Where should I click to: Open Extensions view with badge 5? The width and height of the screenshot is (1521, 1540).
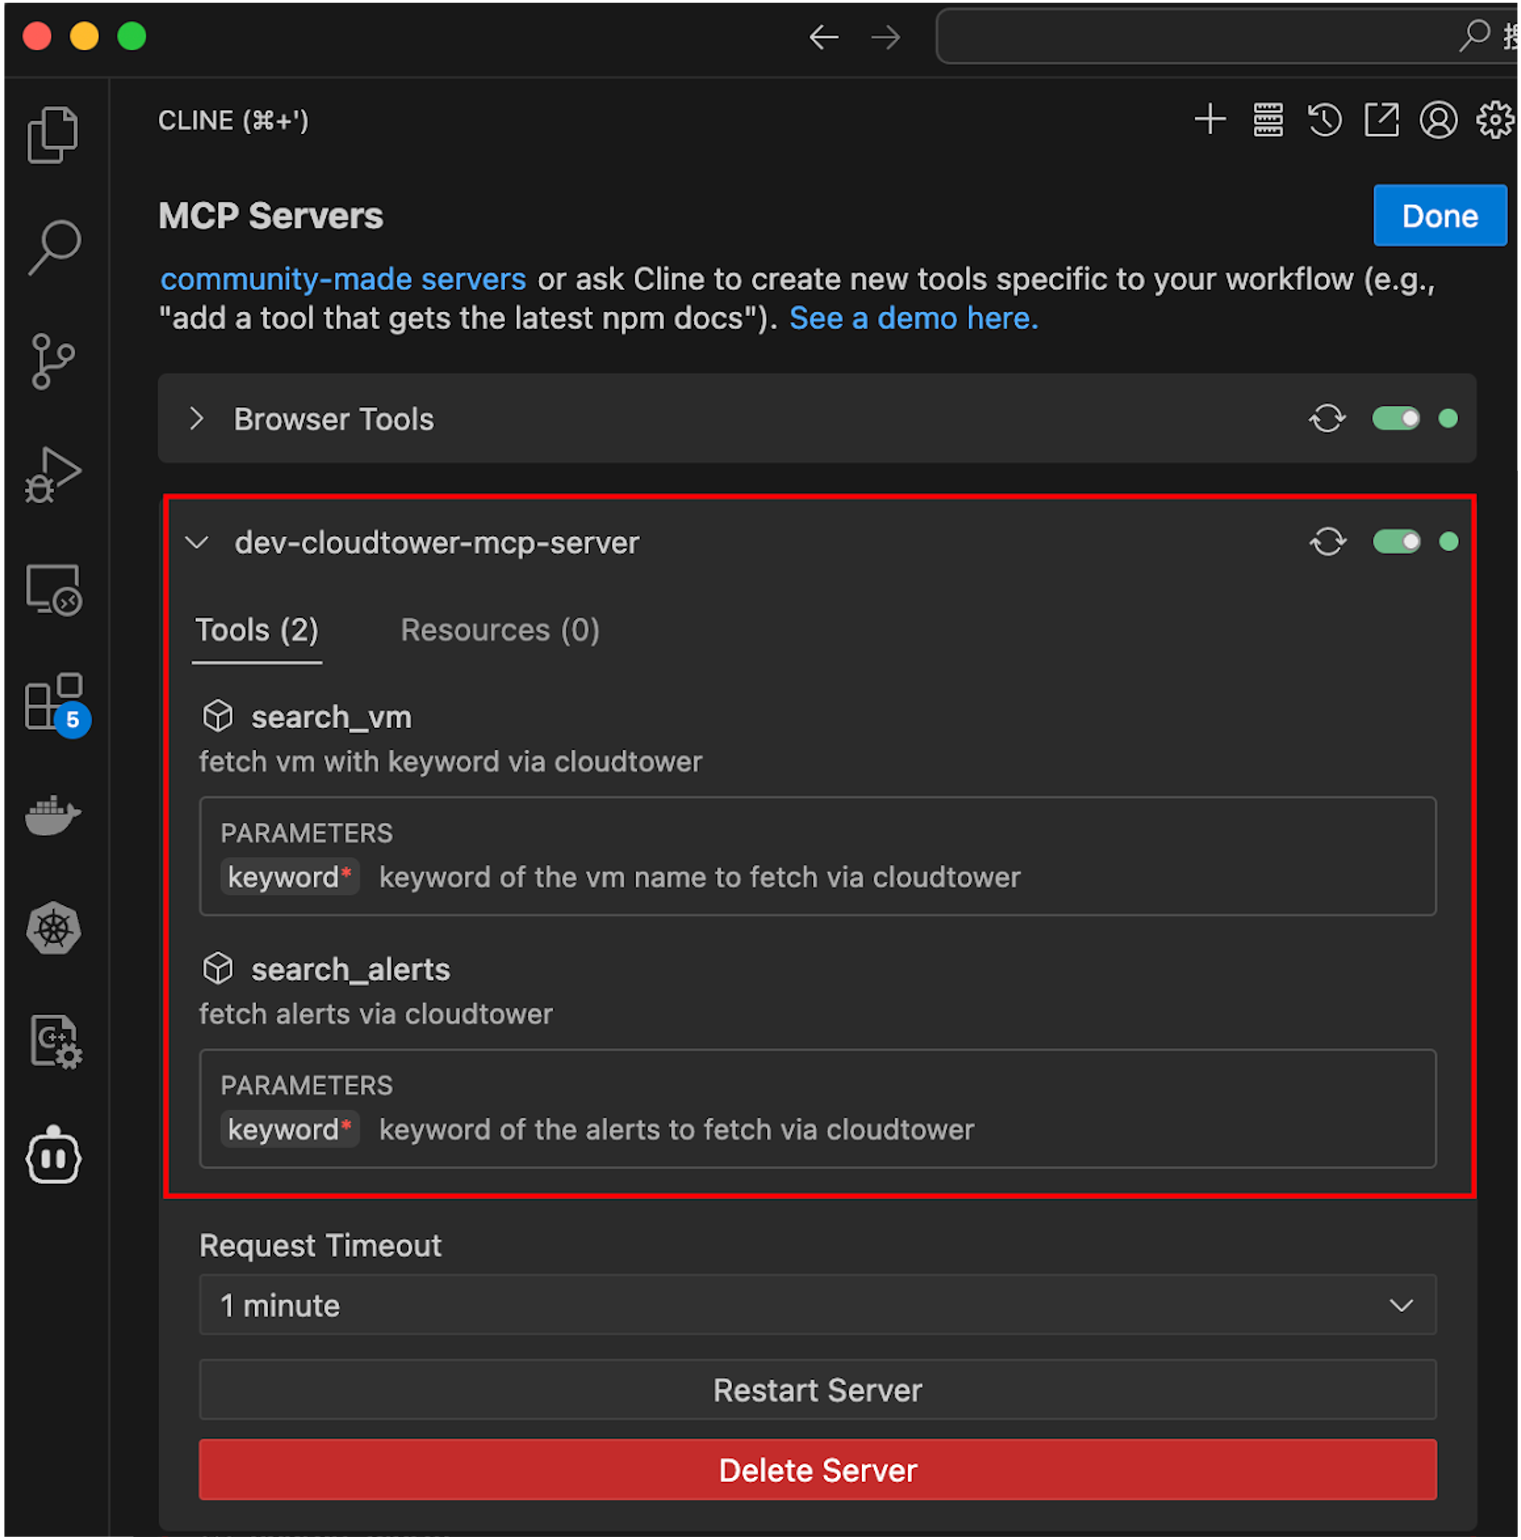(x=54, y=702)
